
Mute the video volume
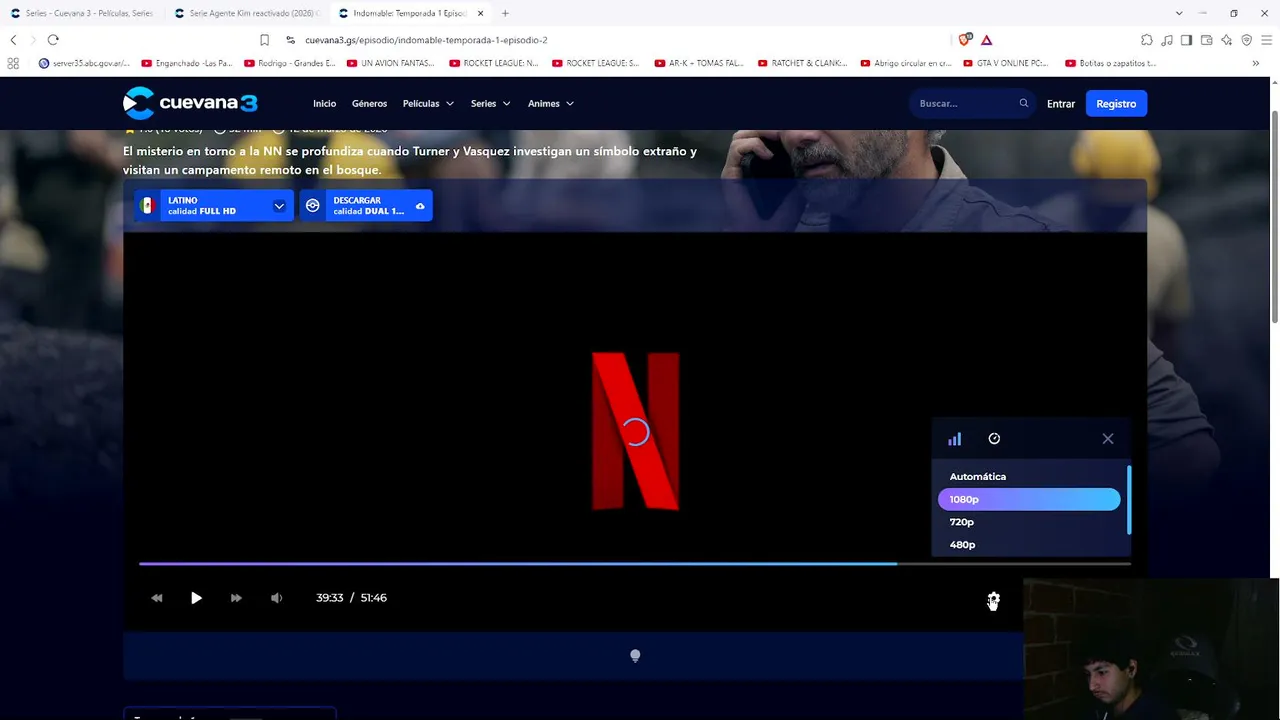click(277, 598)
